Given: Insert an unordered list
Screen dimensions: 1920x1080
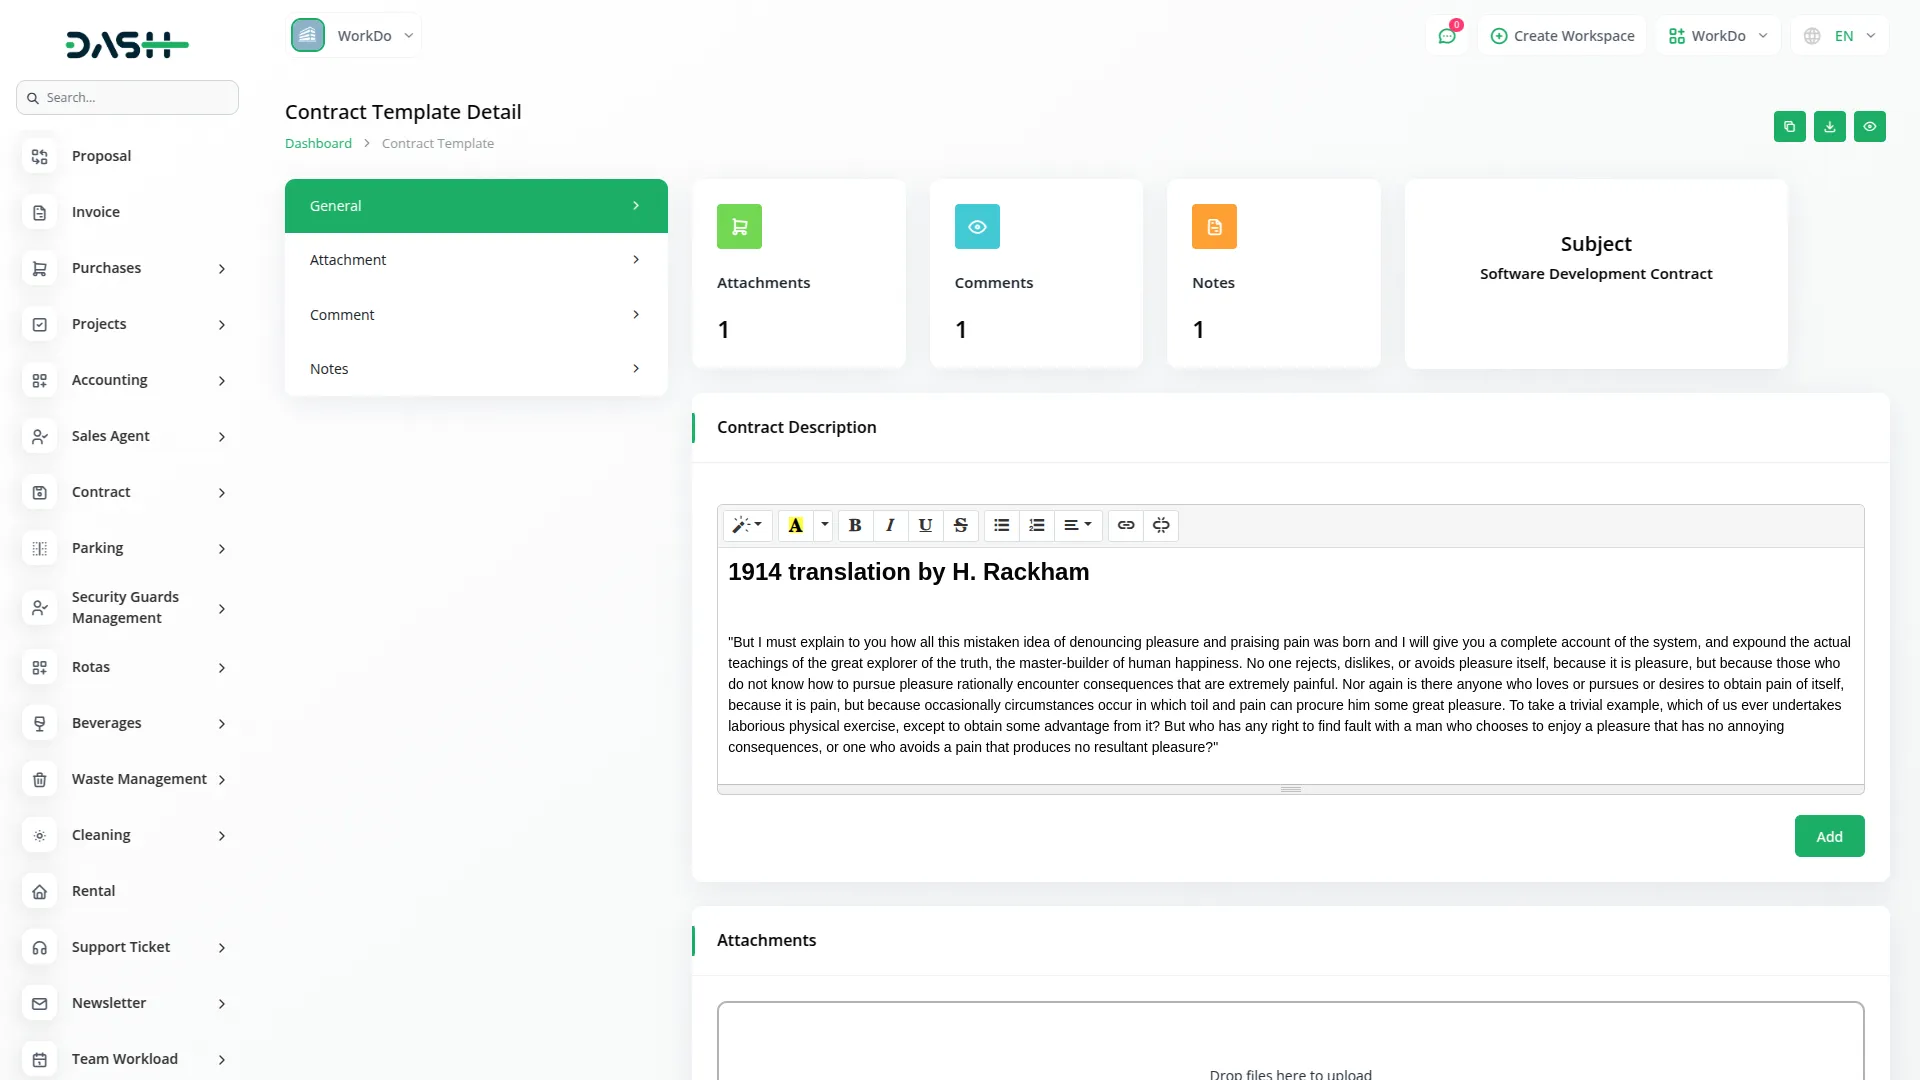Looking at the screenshot, I should (1001, 525).
